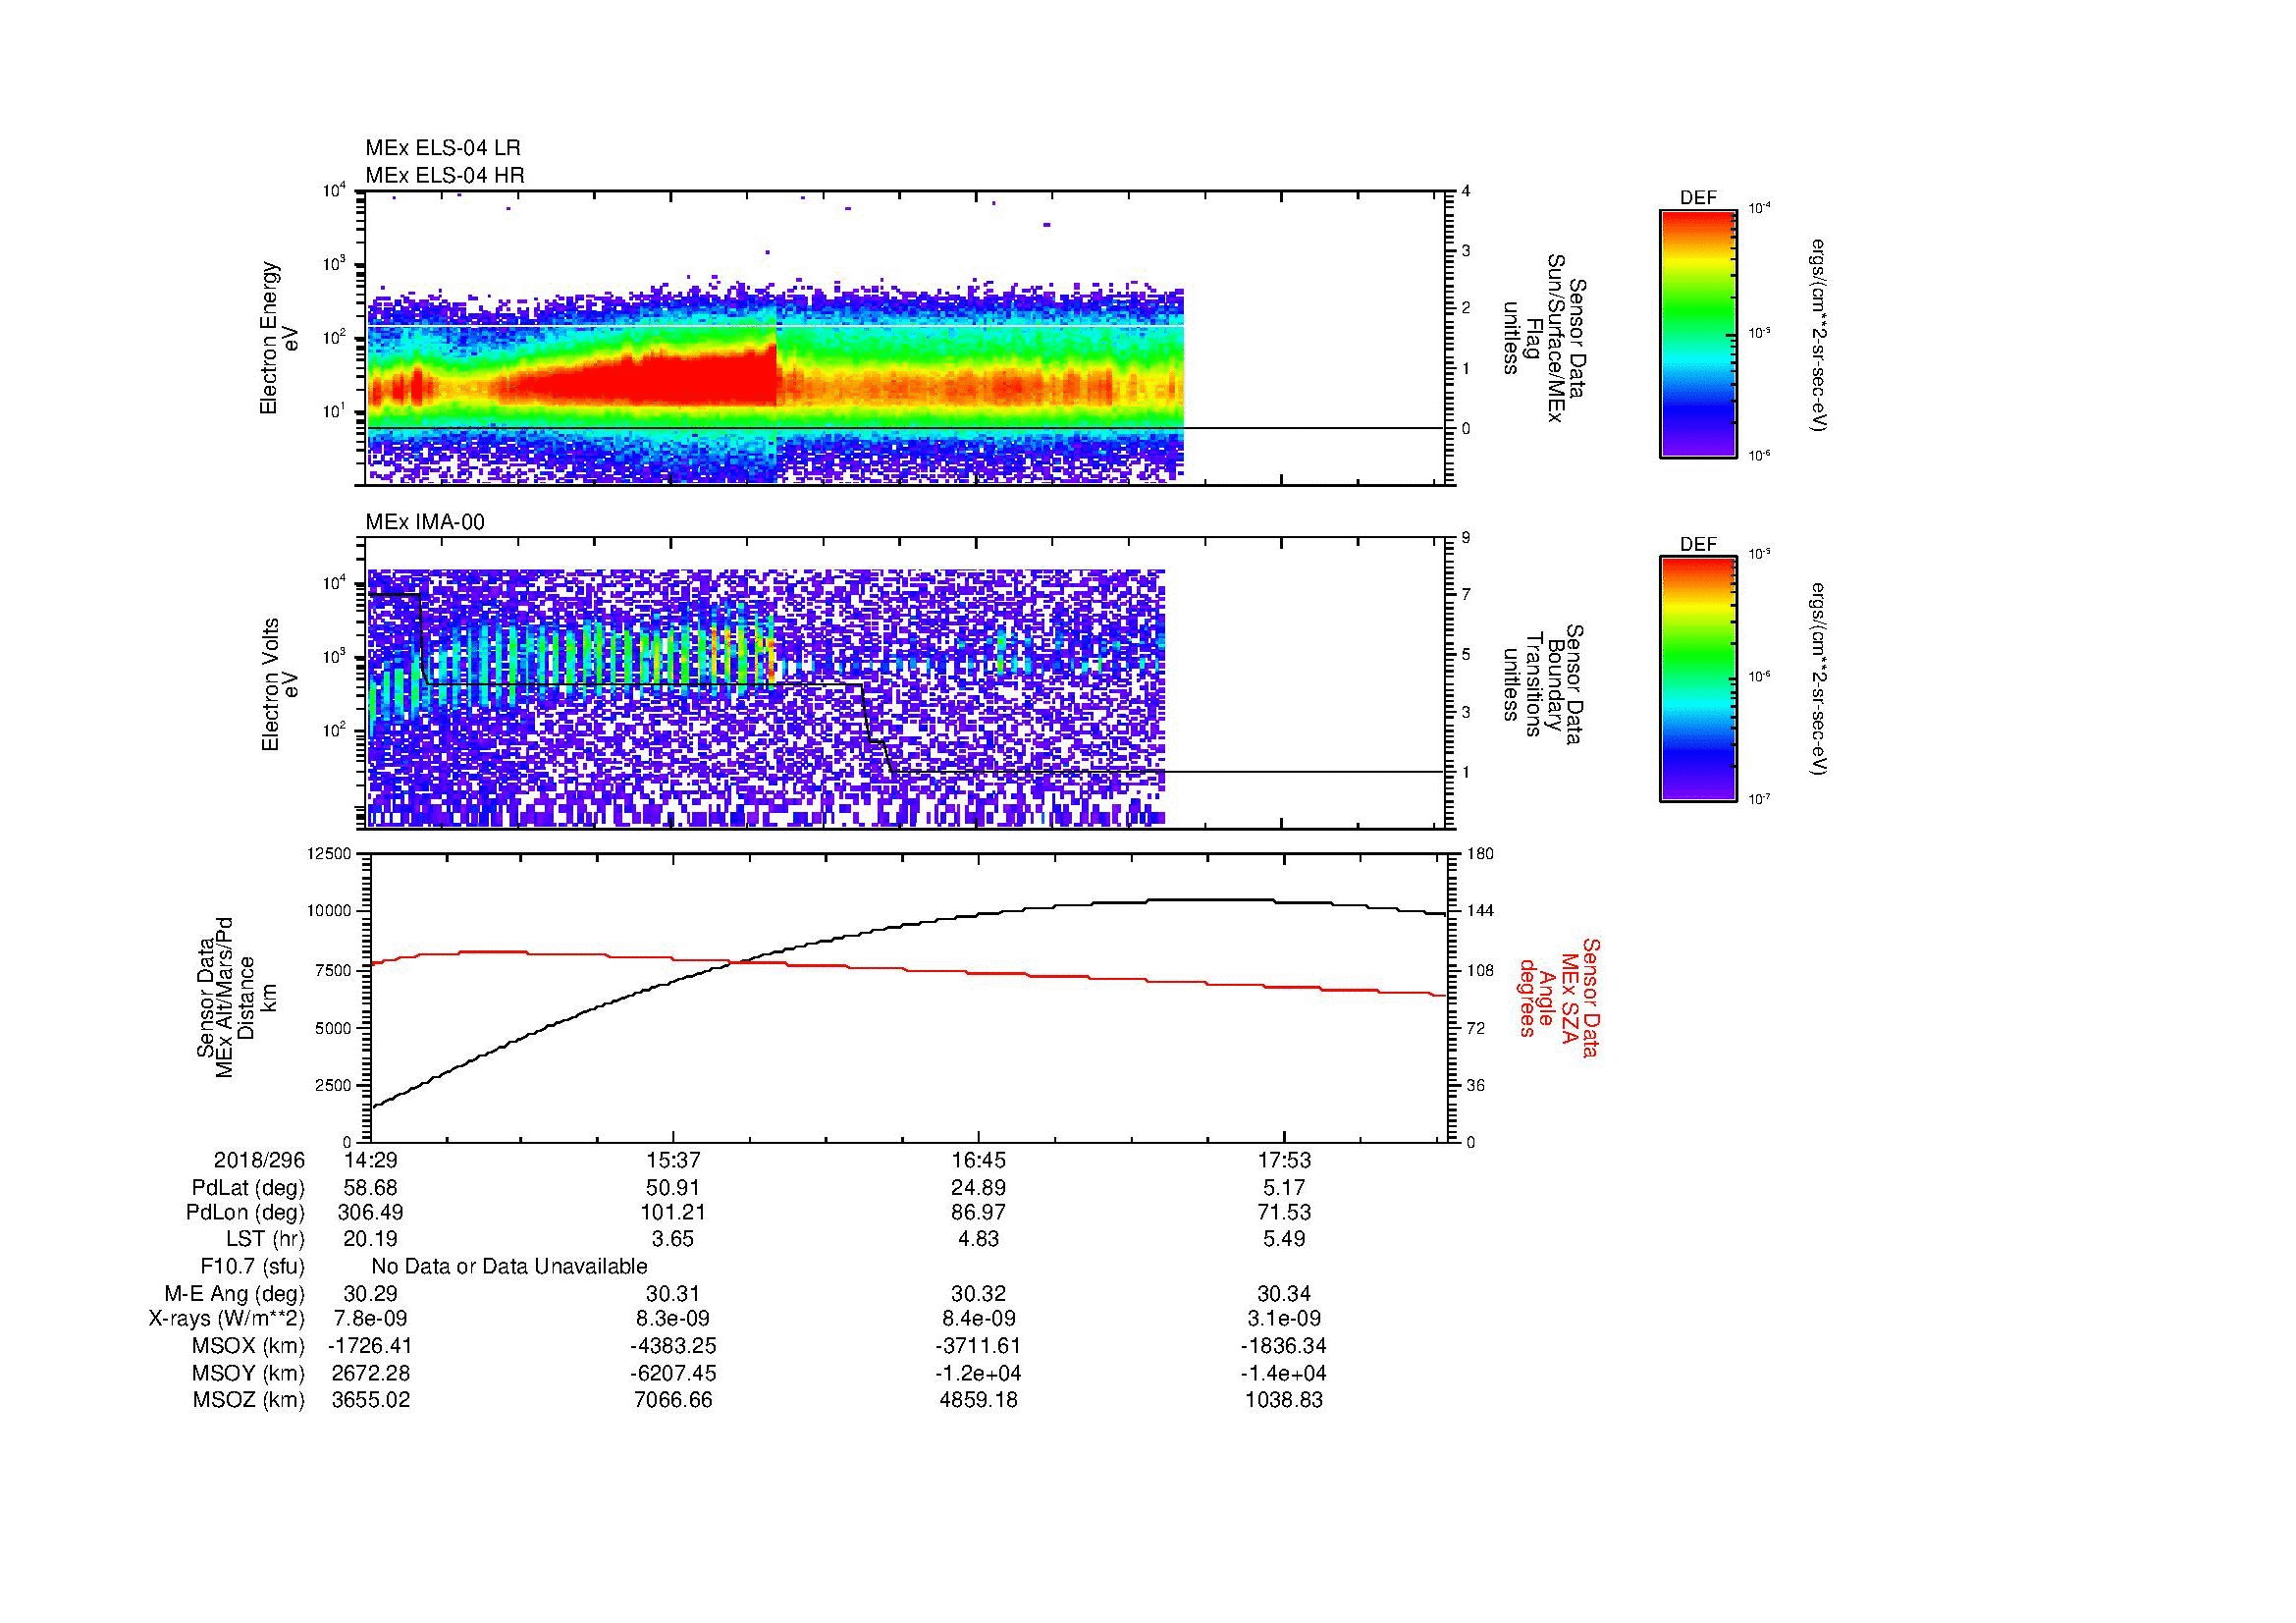Click the PdLon value 71.53

(1283, 1212)
